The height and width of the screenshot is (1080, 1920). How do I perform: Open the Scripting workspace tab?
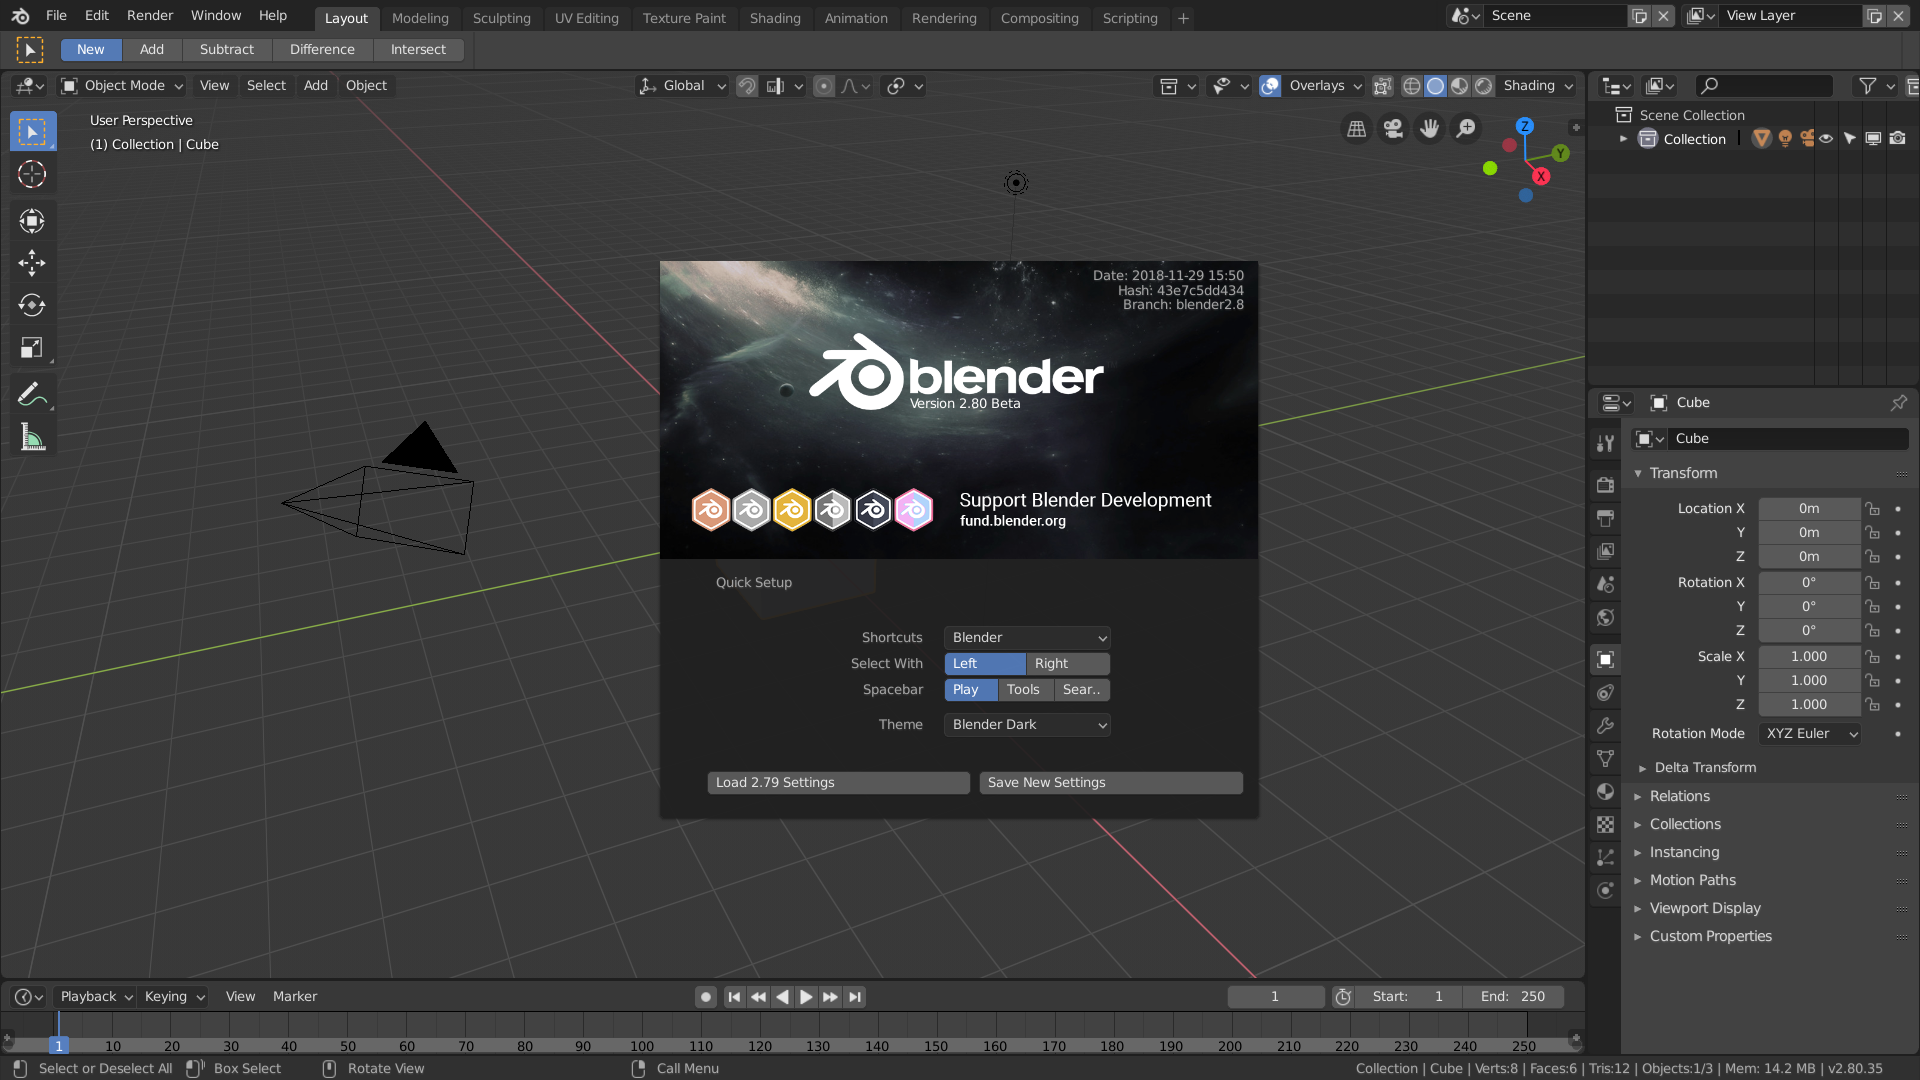[x=1130, y=17]
